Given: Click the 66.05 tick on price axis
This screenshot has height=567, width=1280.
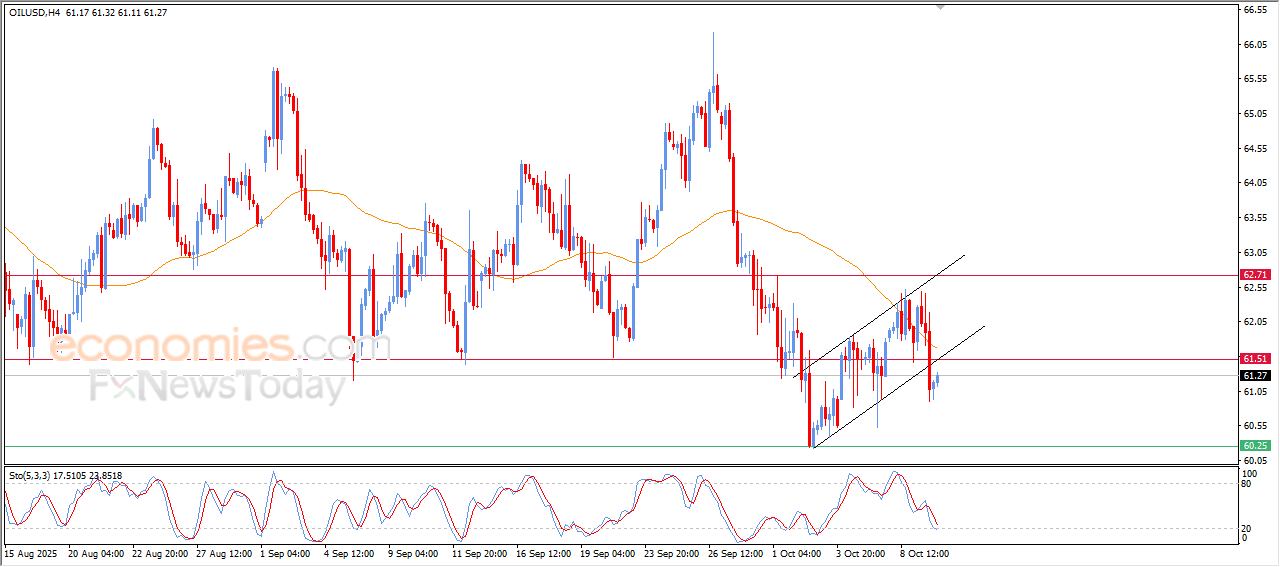Looking at the screenshot, I should (x=1254, y=45).
